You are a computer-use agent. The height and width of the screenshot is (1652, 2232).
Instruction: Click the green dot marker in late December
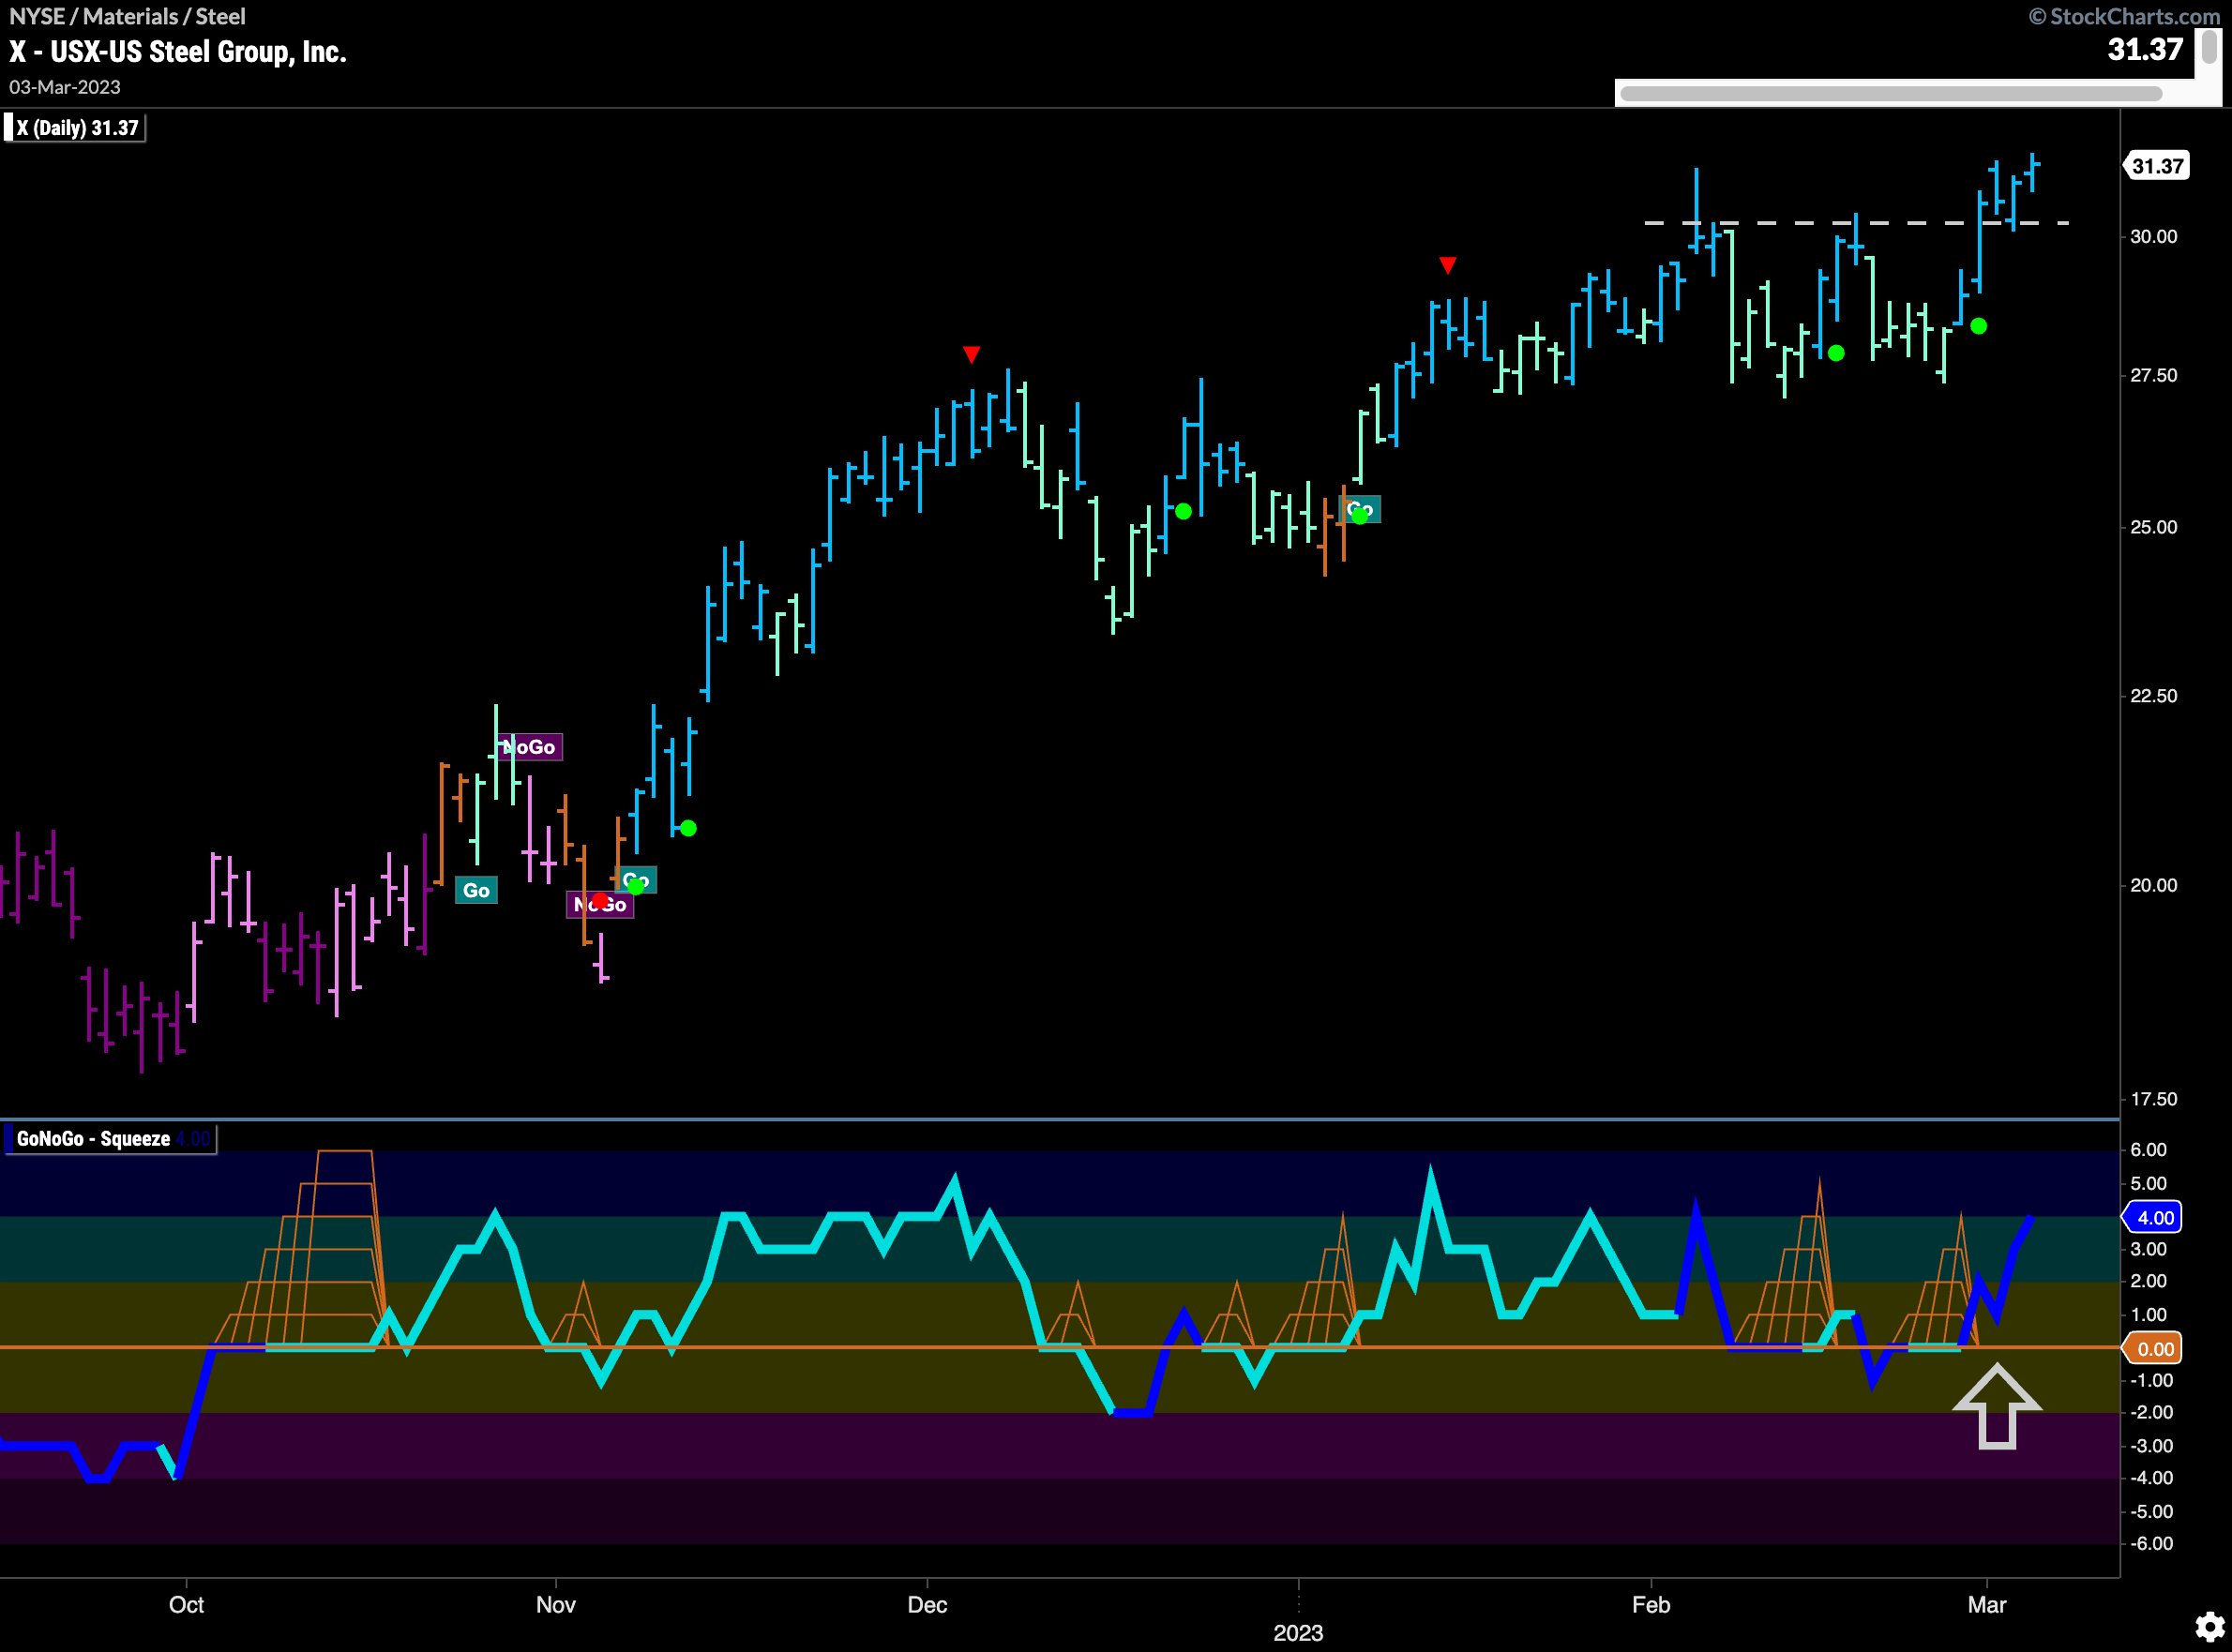click(x=1183, y=511)
